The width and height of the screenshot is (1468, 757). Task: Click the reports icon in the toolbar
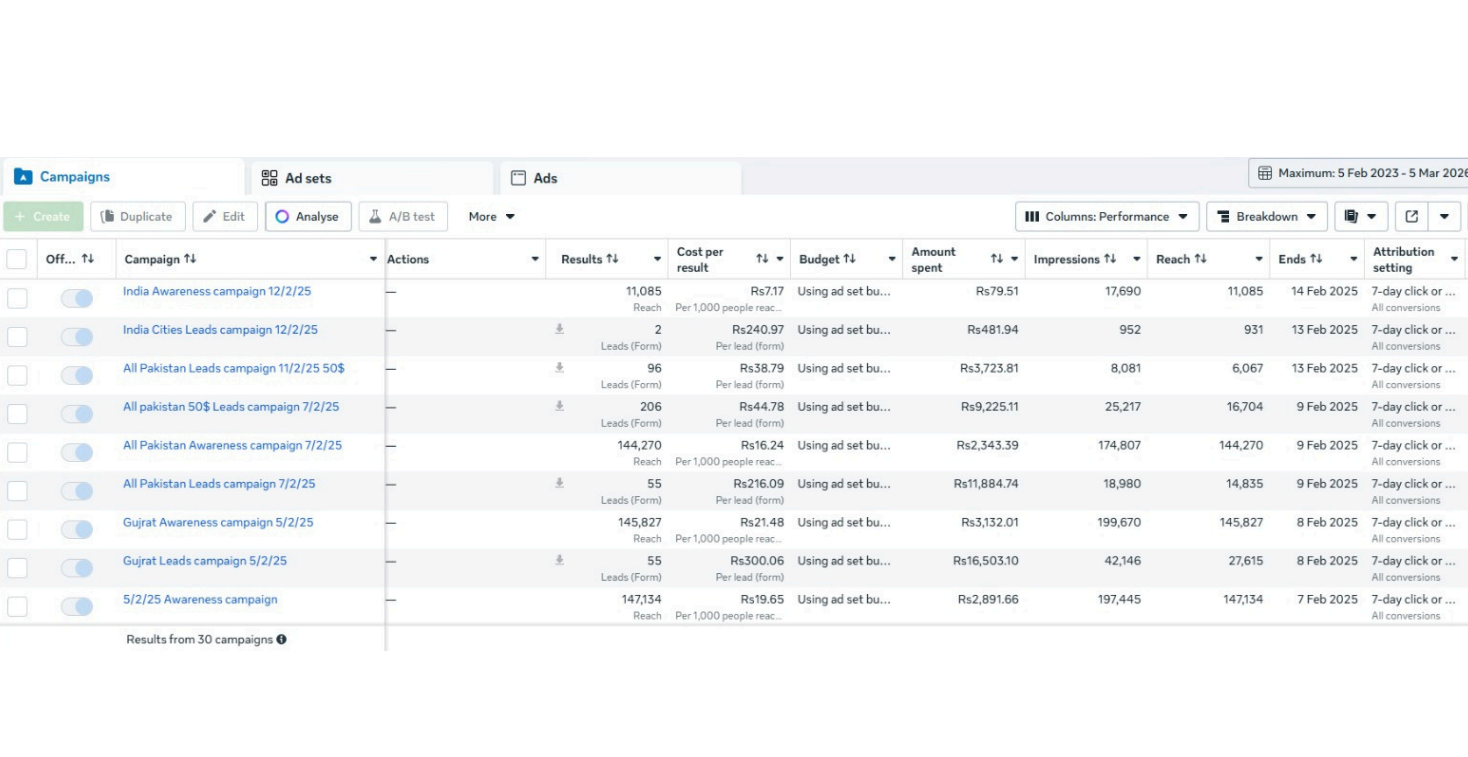point(1351,217)
